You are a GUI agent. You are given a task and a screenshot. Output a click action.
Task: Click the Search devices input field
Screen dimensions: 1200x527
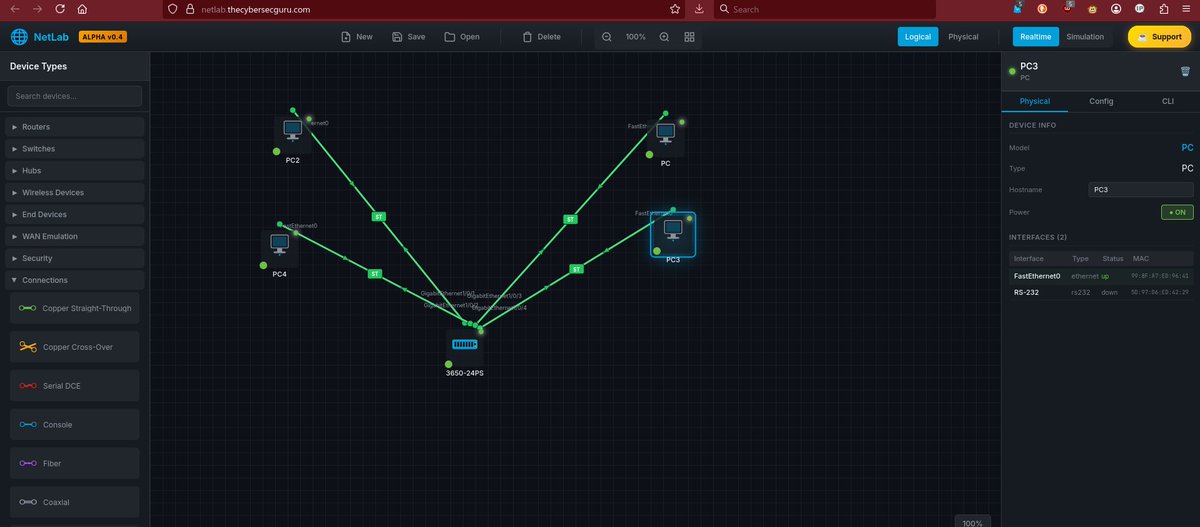click(x=75, y=96)
